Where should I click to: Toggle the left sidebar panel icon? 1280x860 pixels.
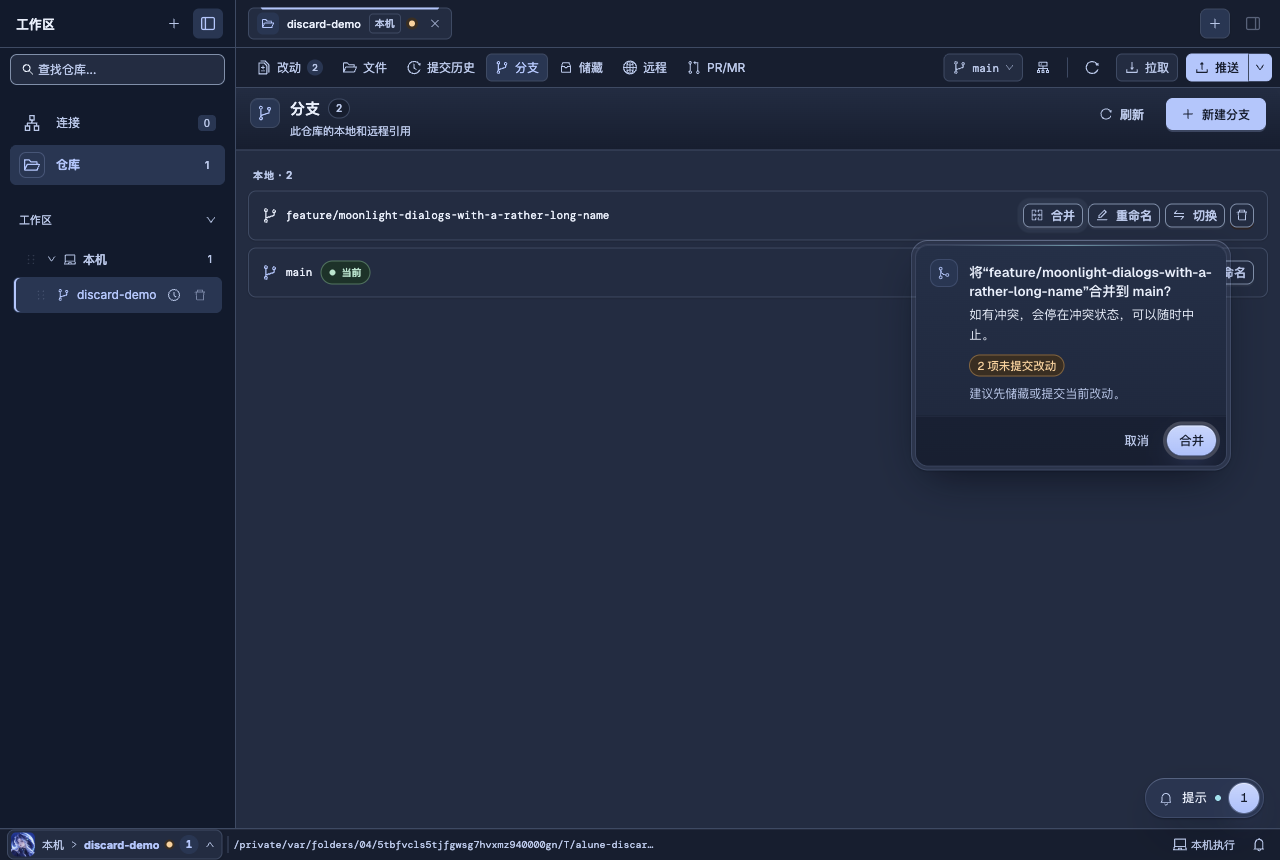click(208, 23)
